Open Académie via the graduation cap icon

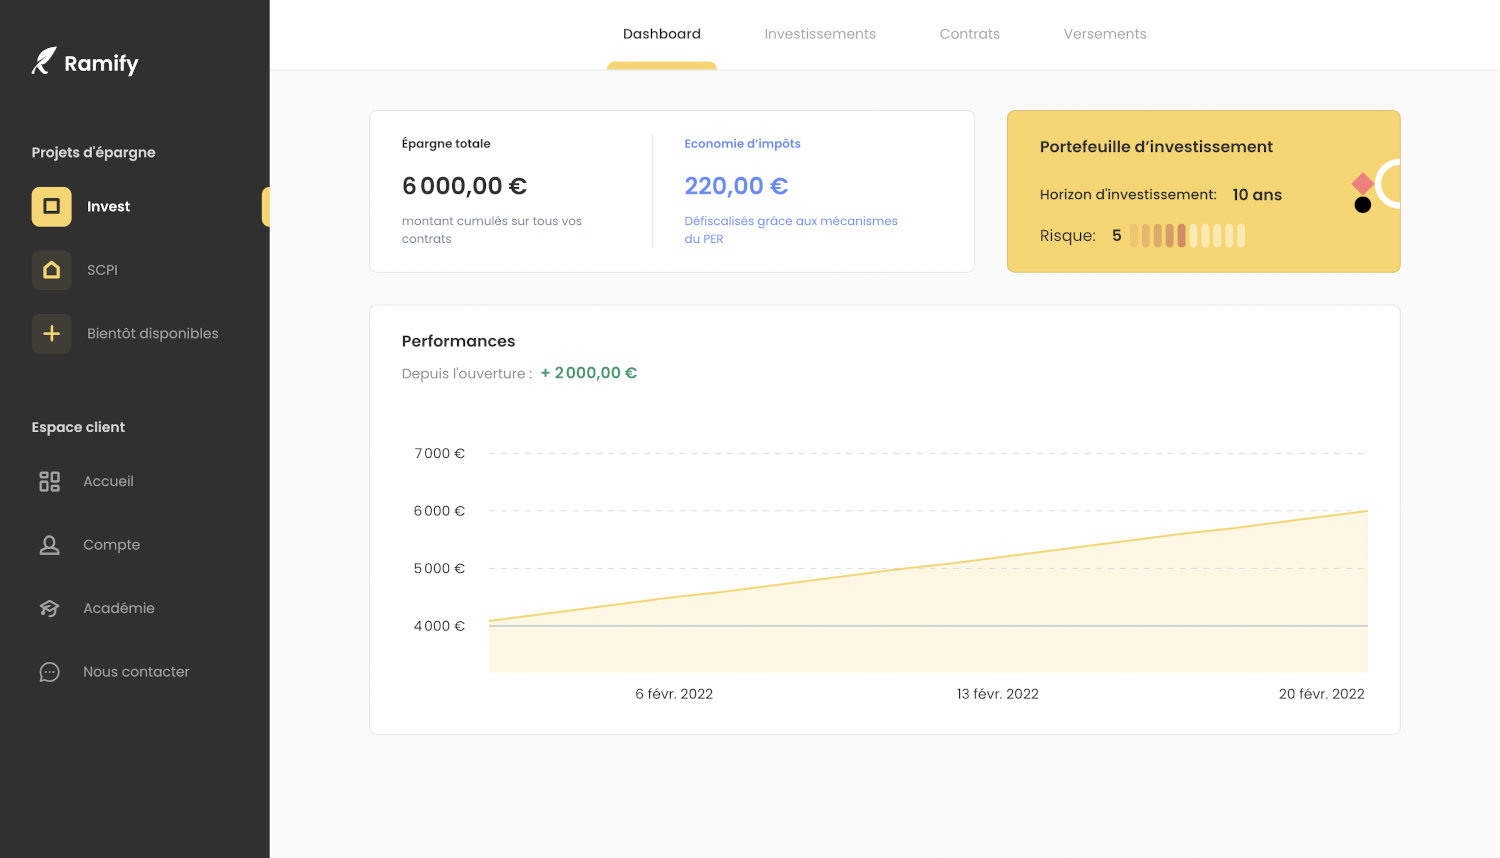tap(49, 608)
